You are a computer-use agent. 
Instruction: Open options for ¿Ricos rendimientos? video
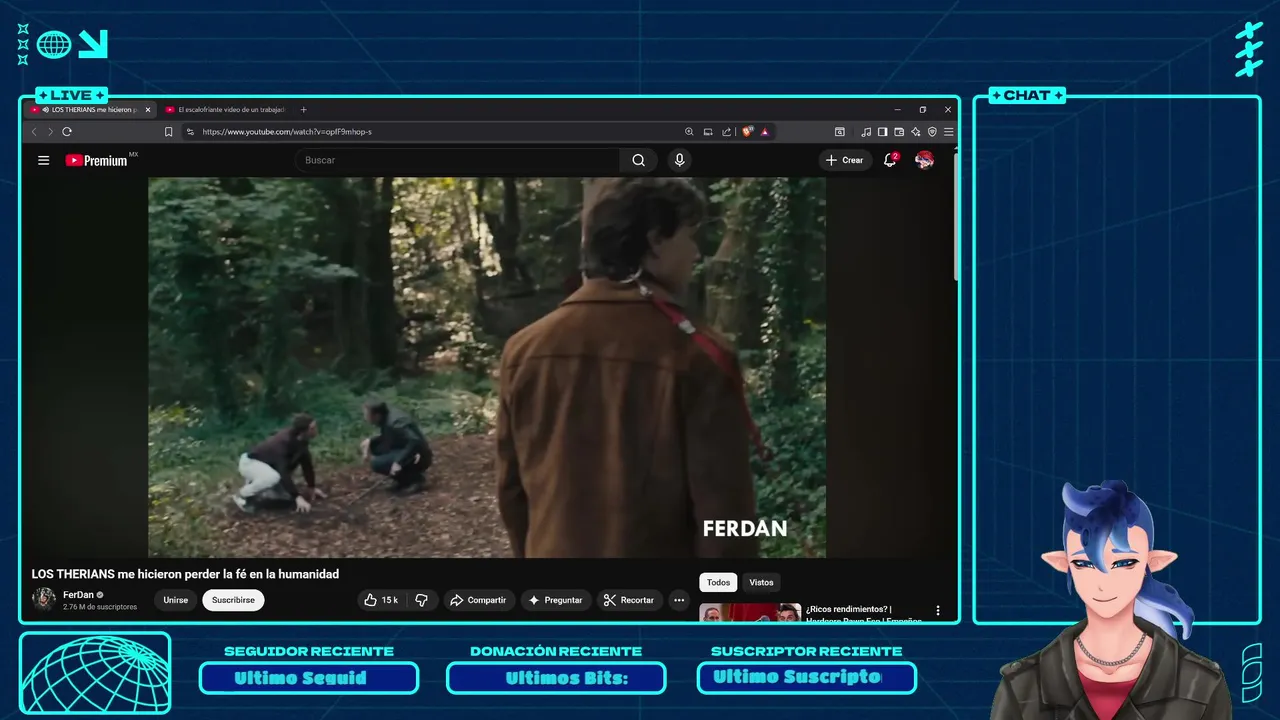[x=938, y=610]
